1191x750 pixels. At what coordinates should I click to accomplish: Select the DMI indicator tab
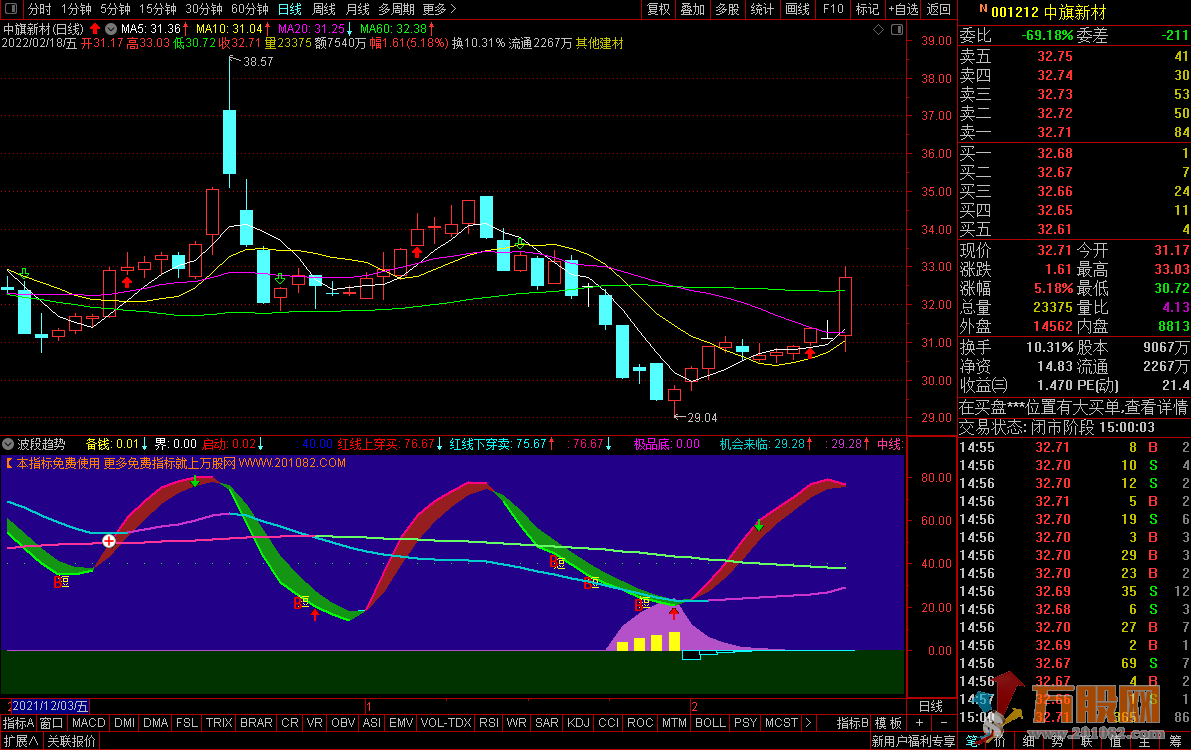coord(124,723)
